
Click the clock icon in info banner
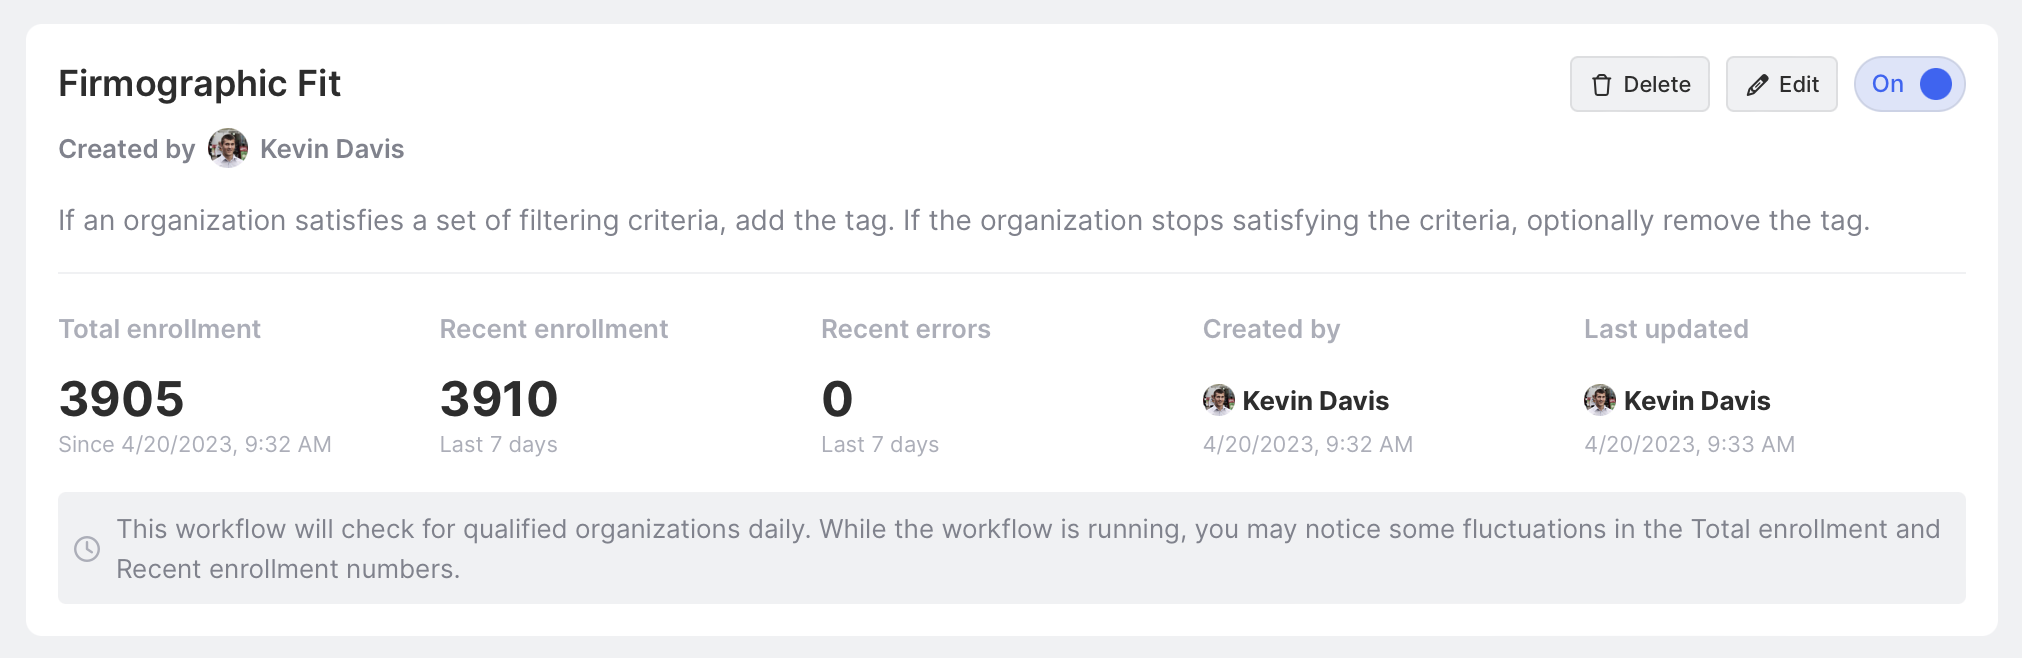click(x=87, y=548)
